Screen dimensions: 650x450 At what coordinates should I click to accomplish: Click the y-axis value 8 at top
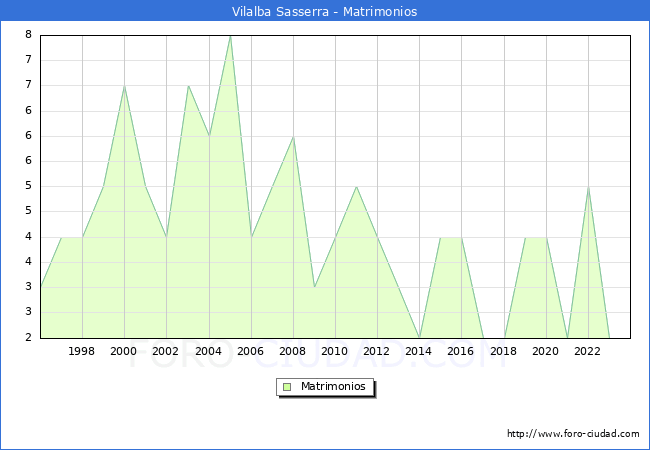click(x=28, y=34)
